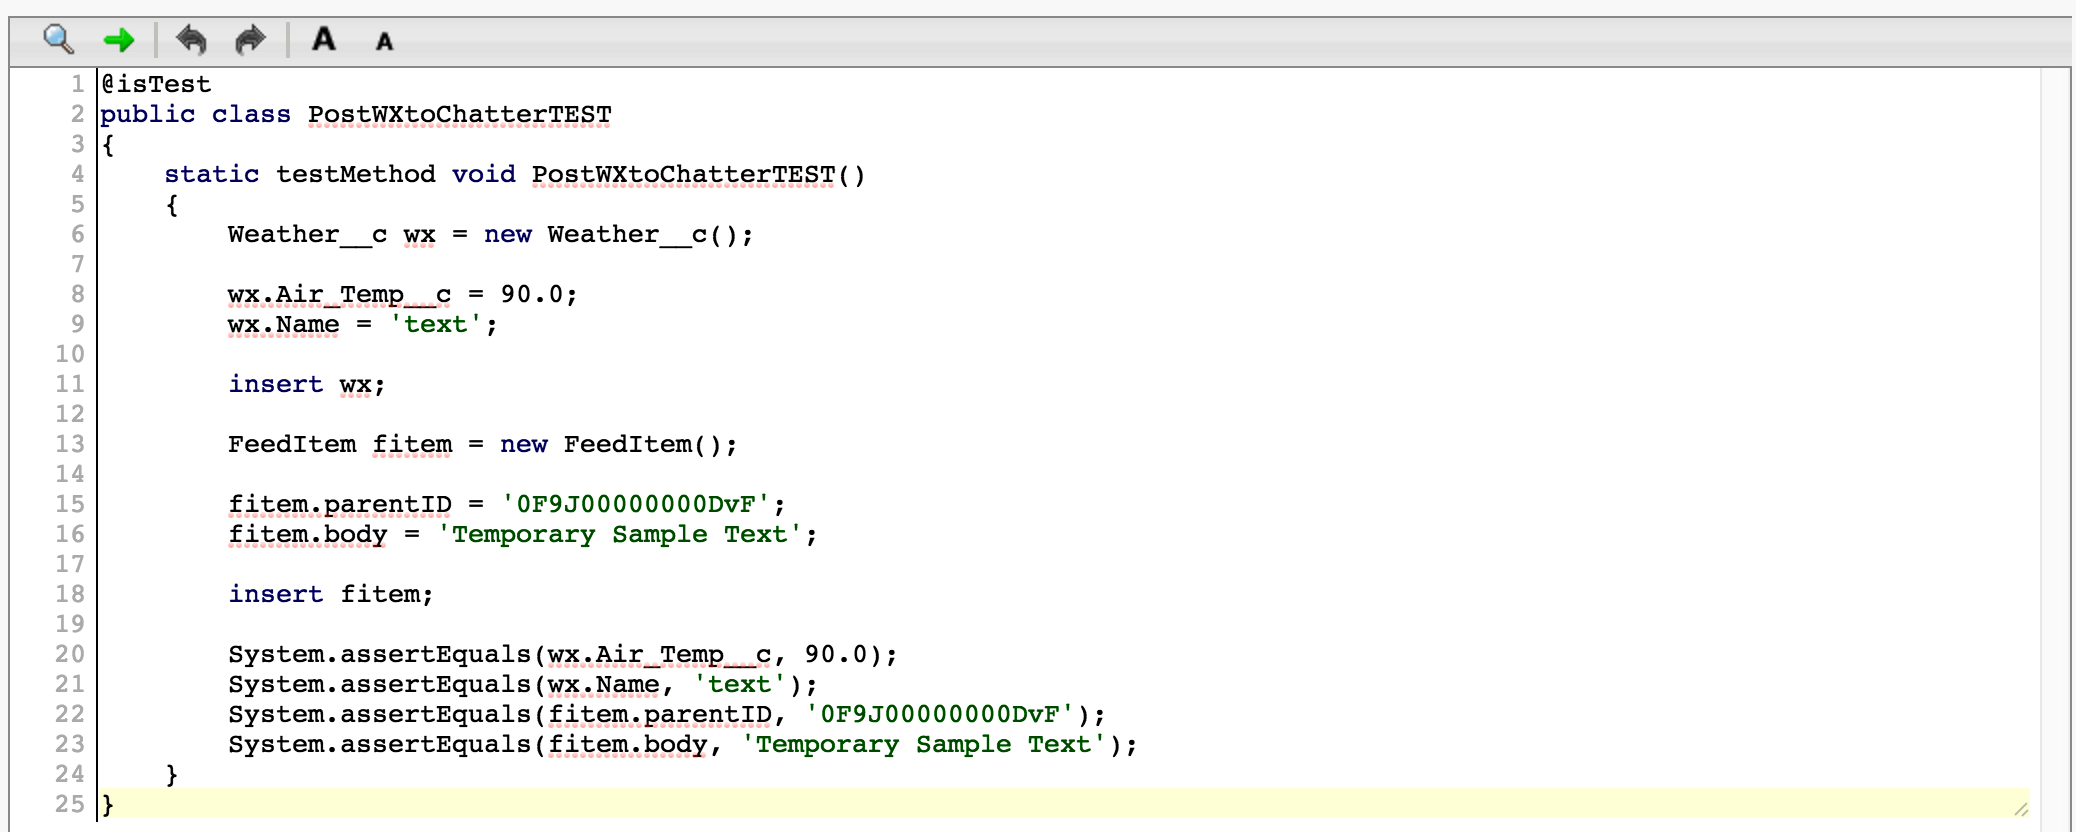
Task: Click the closing brace on highlighted line 25
Action: 107,805
